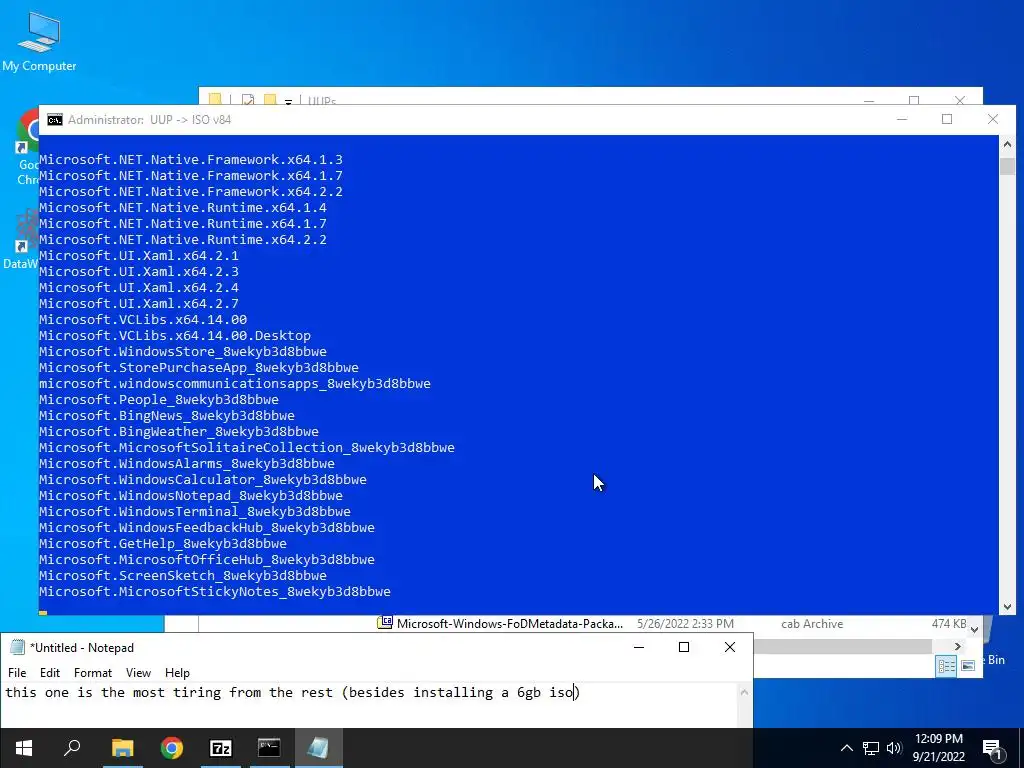The image size is (1024, 768).
Task: Click Microsoft.WindowsTerminal_8wekyb3d8bbwe console line
Action: (x=195, y=511)
